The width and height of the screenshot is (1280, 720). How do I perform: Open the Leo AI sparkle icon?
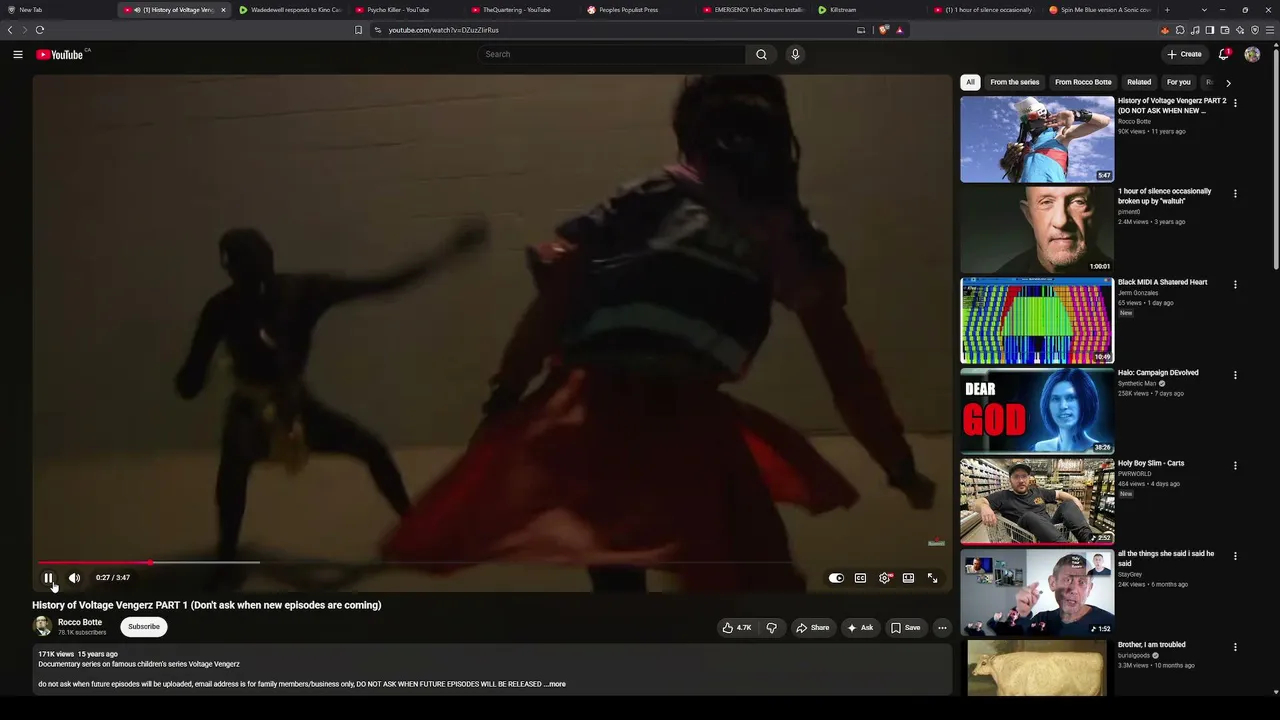coord(1240,30)
